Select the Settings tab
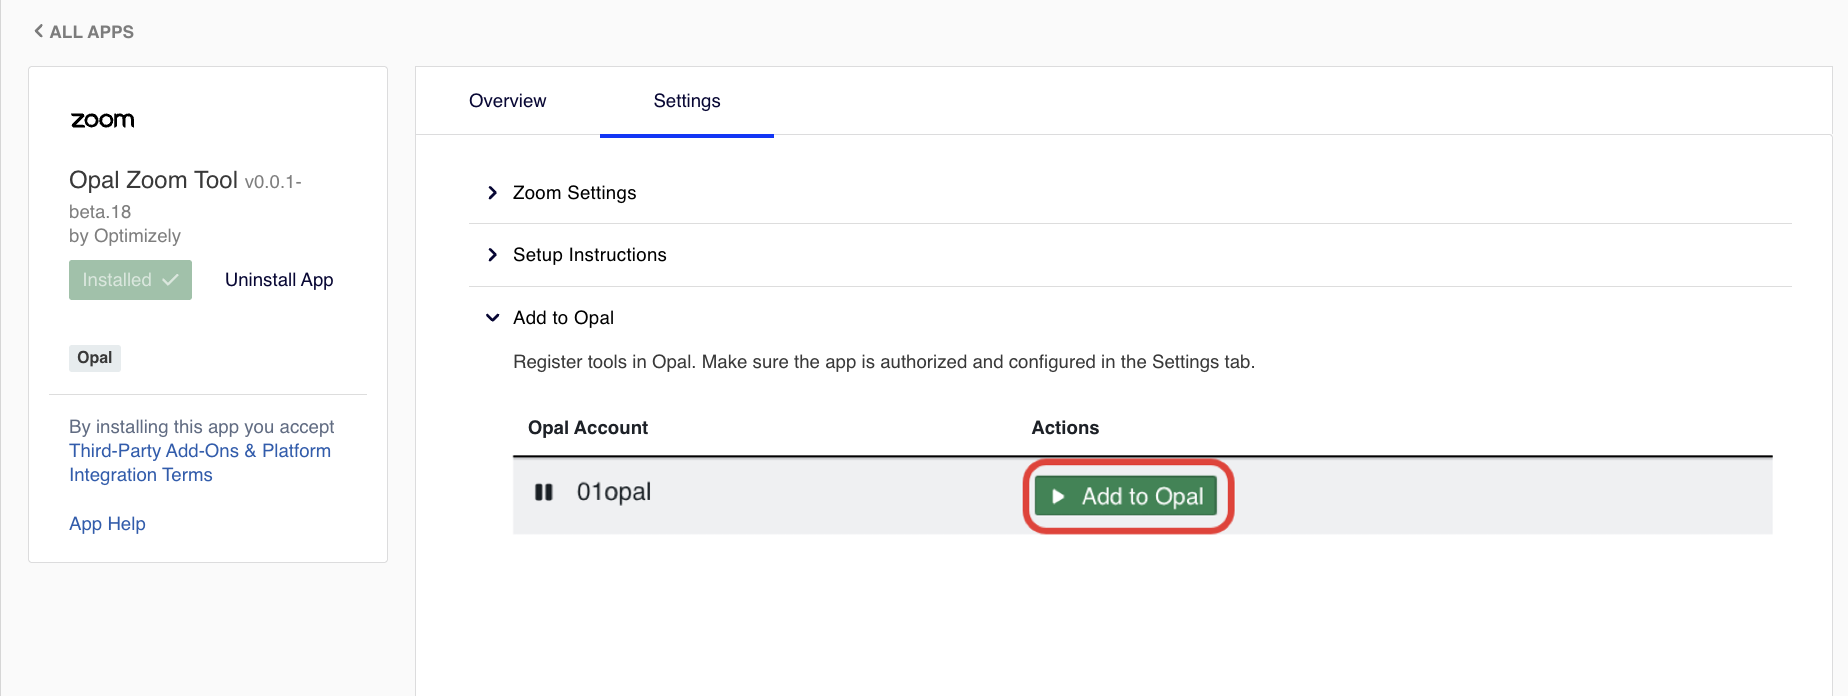Screen dimensions: 1848x696 coord(687,101)
